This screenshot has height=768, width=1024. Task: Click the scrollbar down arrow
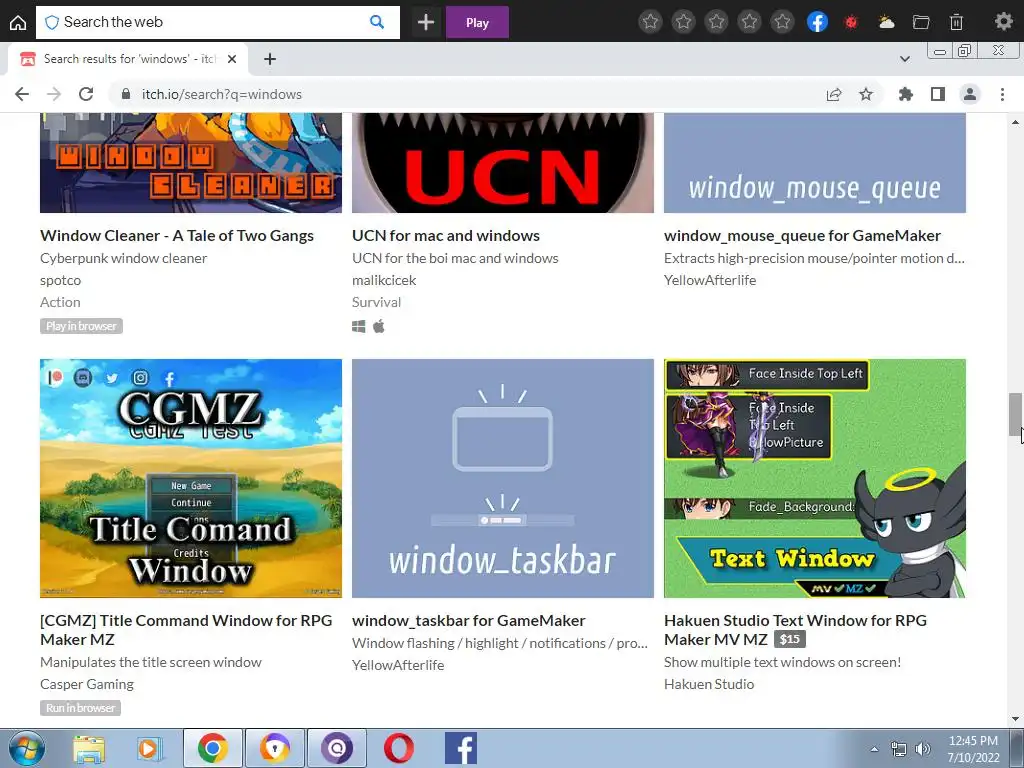tap(1015, 720)
